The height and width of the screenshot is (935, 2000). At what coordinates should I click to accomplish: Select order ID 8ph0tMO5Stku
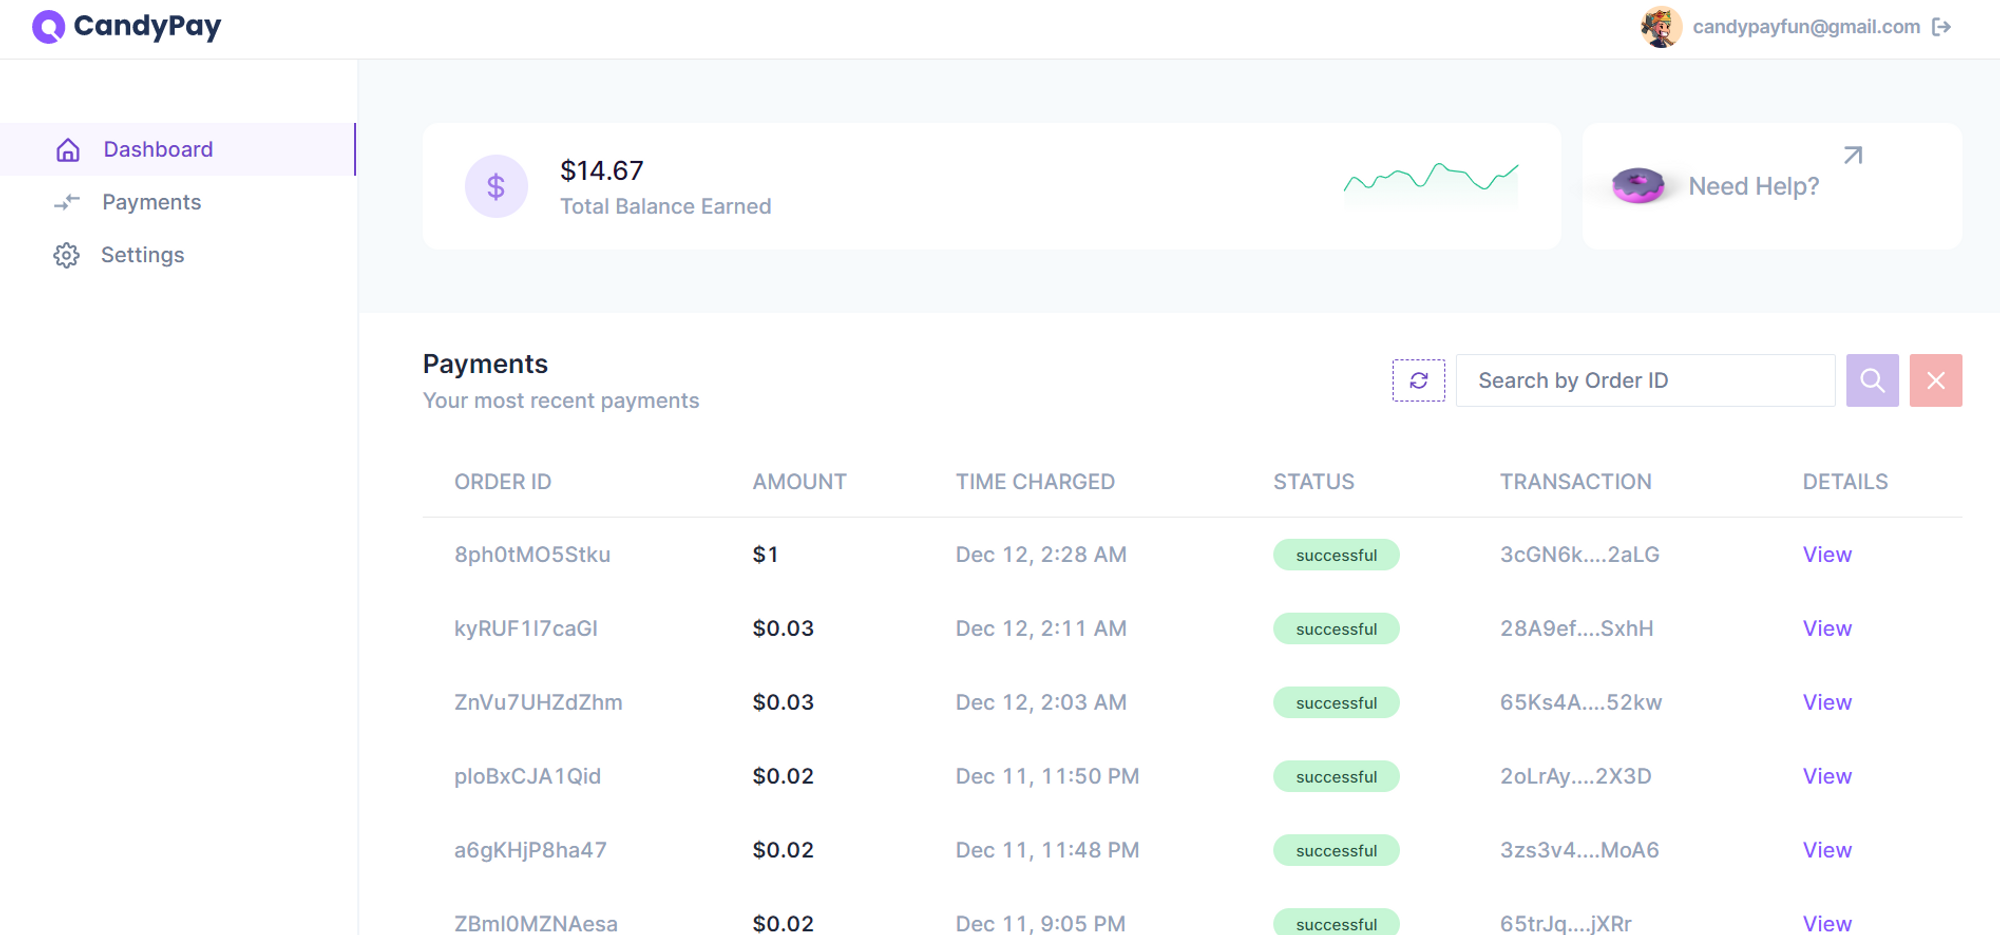[532, 554]
